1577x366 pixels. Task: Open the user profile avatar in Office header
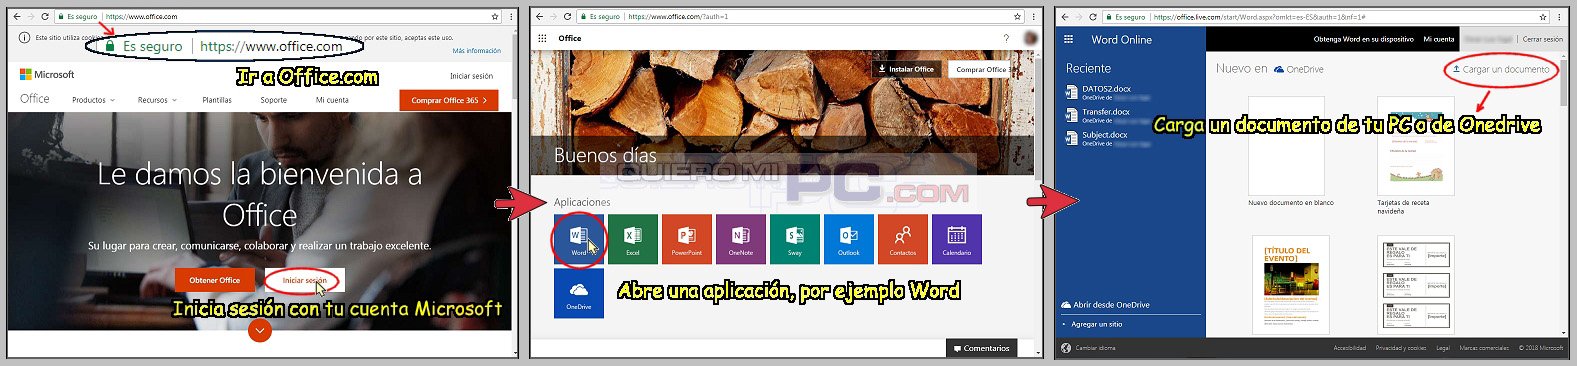(1030, 38)
